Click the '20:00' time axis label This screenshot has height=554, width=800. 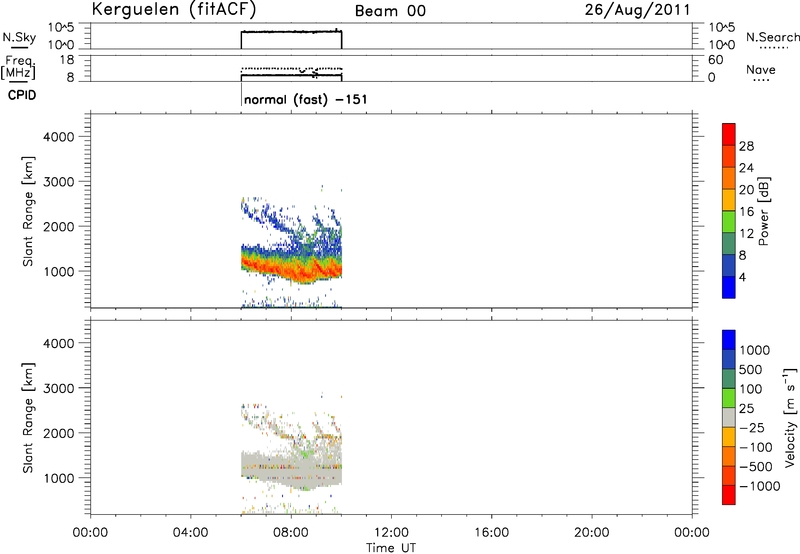(591, 533)
